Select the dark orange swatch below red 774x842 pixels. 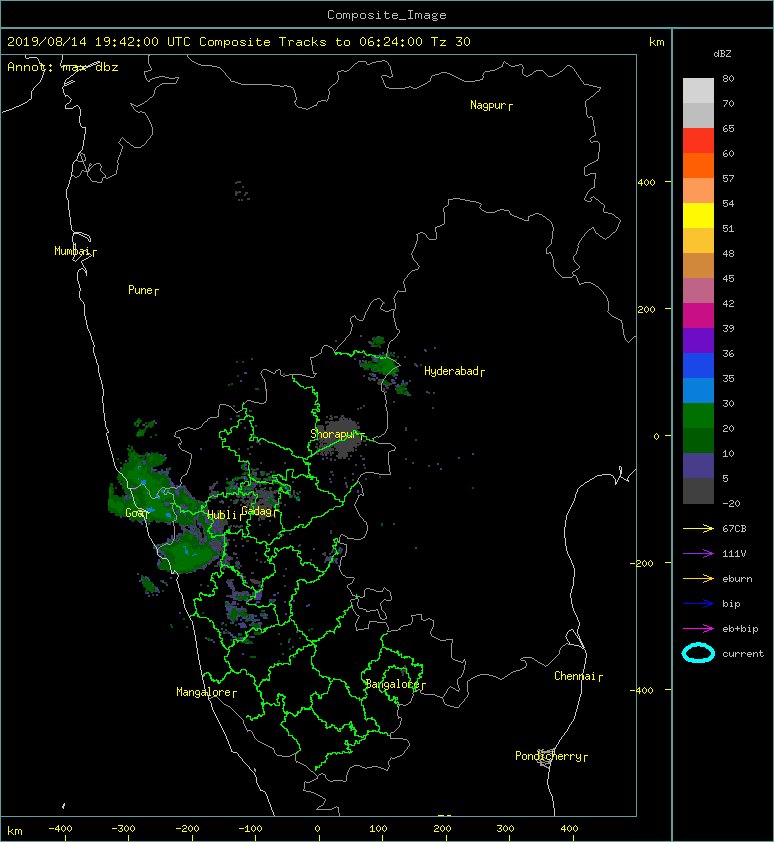point(698,165)
